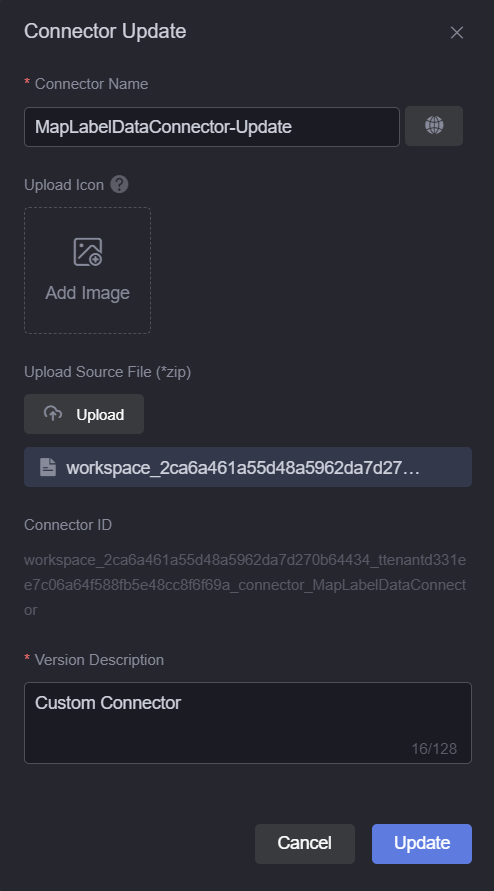Click the Version Description text area
The image size is (494, 891).
[248, 723]
